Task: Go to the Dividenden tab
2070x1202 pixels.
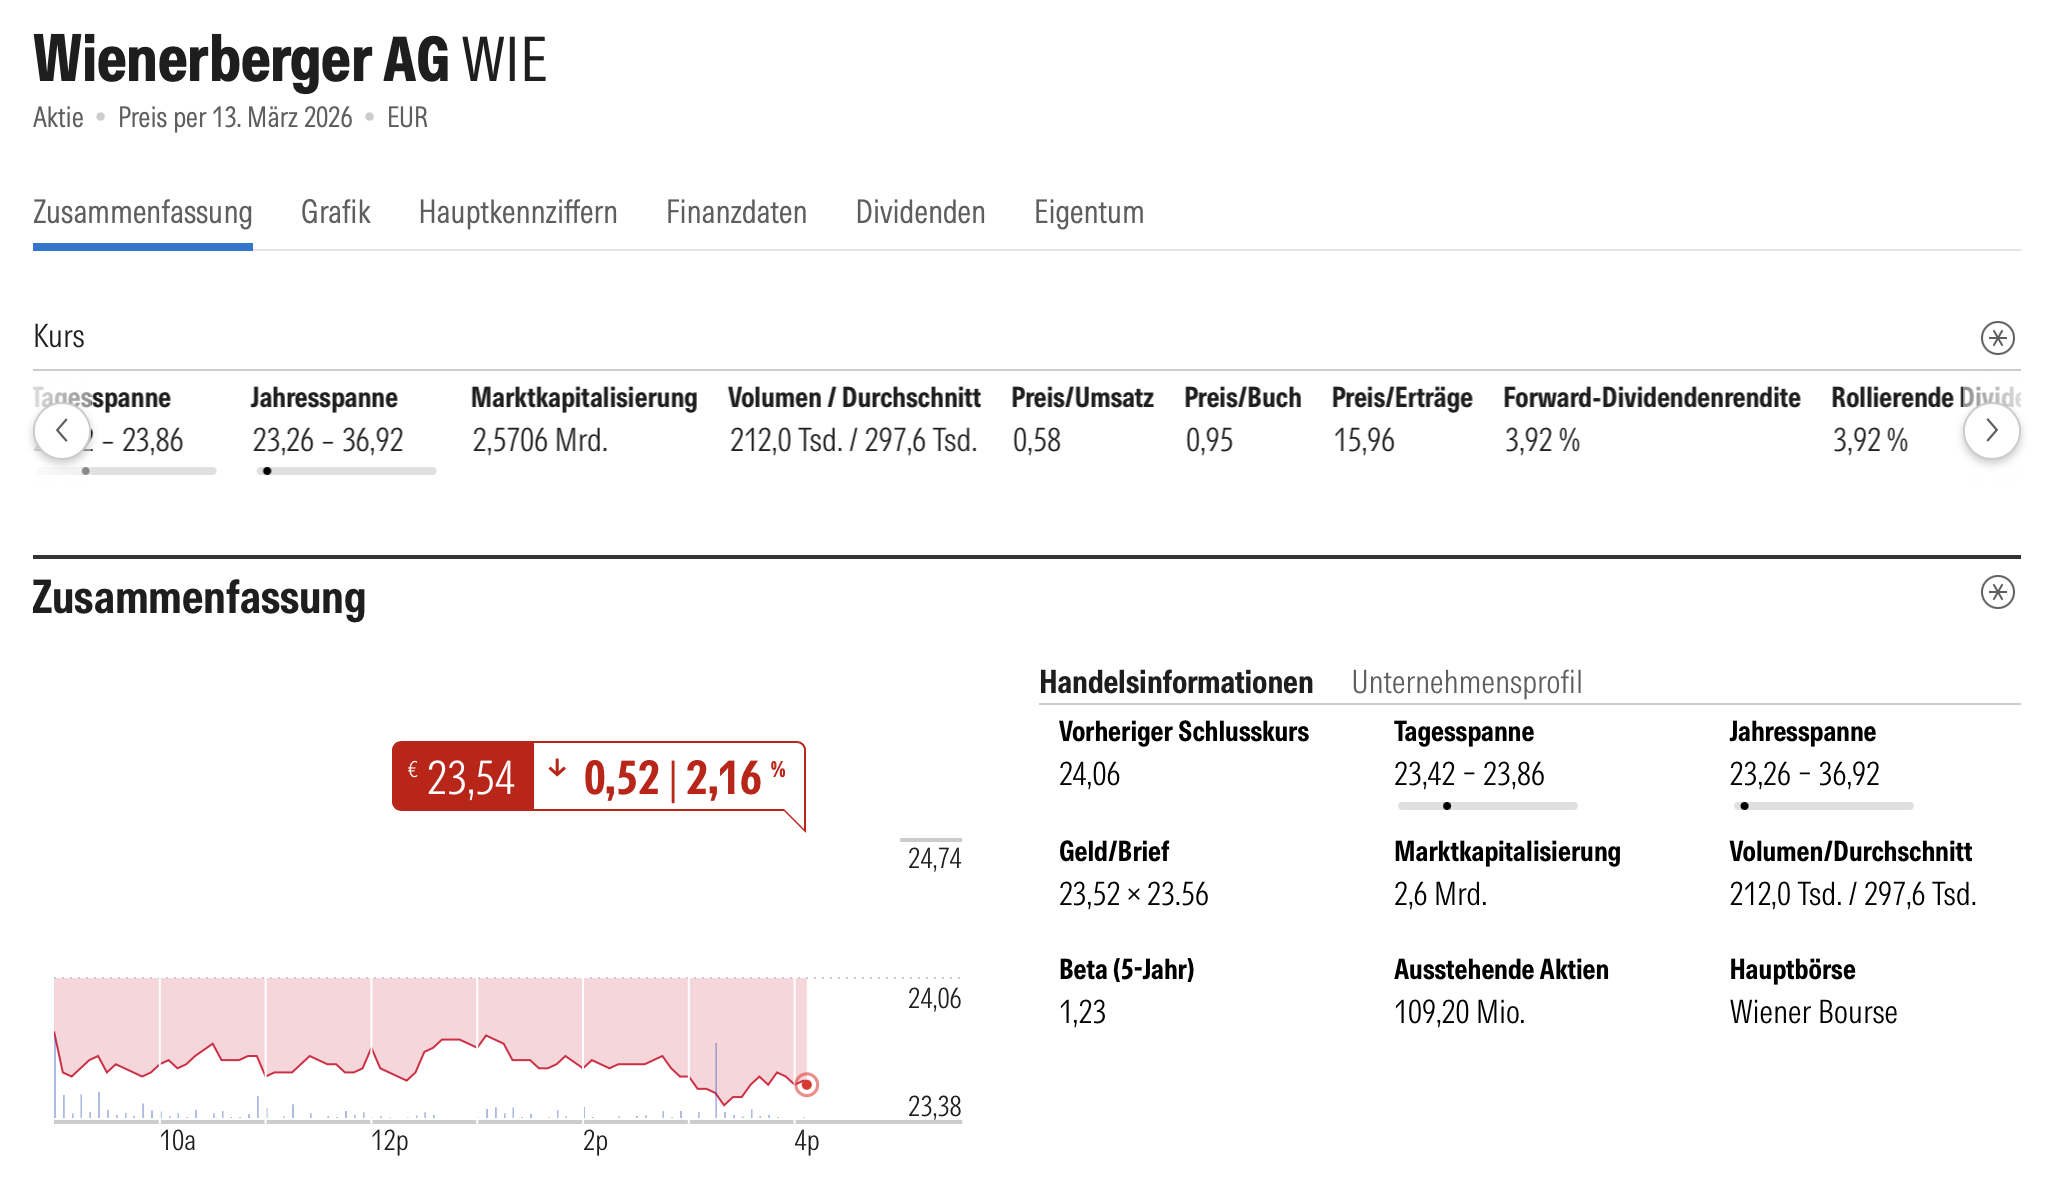Action: coord(920,212)
